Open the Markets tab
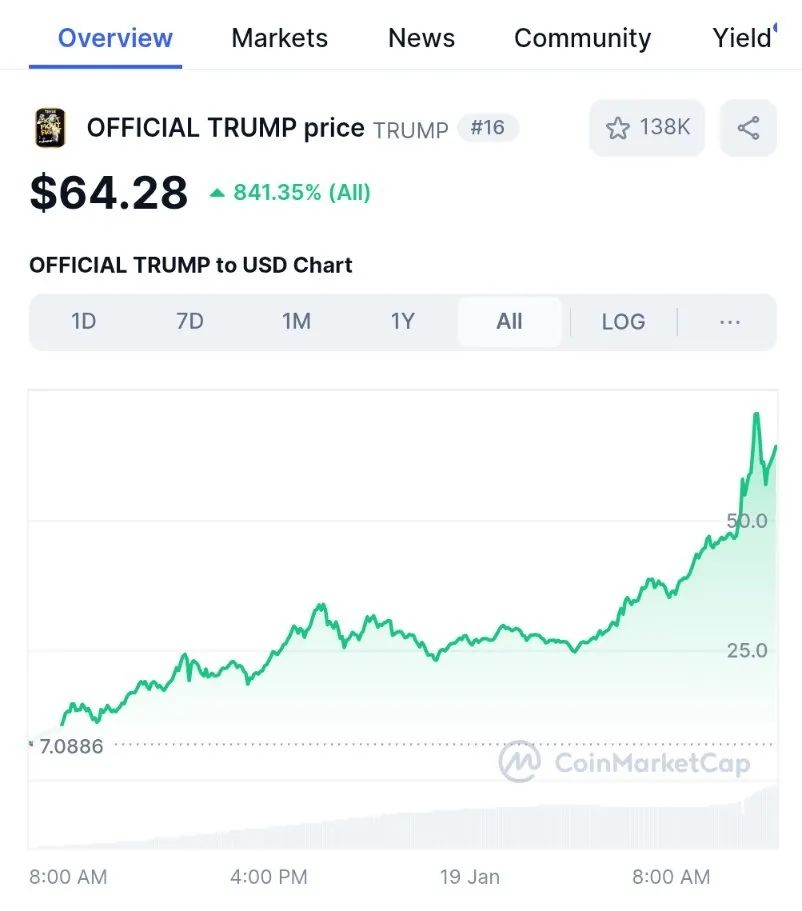The width and height of the screenshot is (802, 911). 279,38
